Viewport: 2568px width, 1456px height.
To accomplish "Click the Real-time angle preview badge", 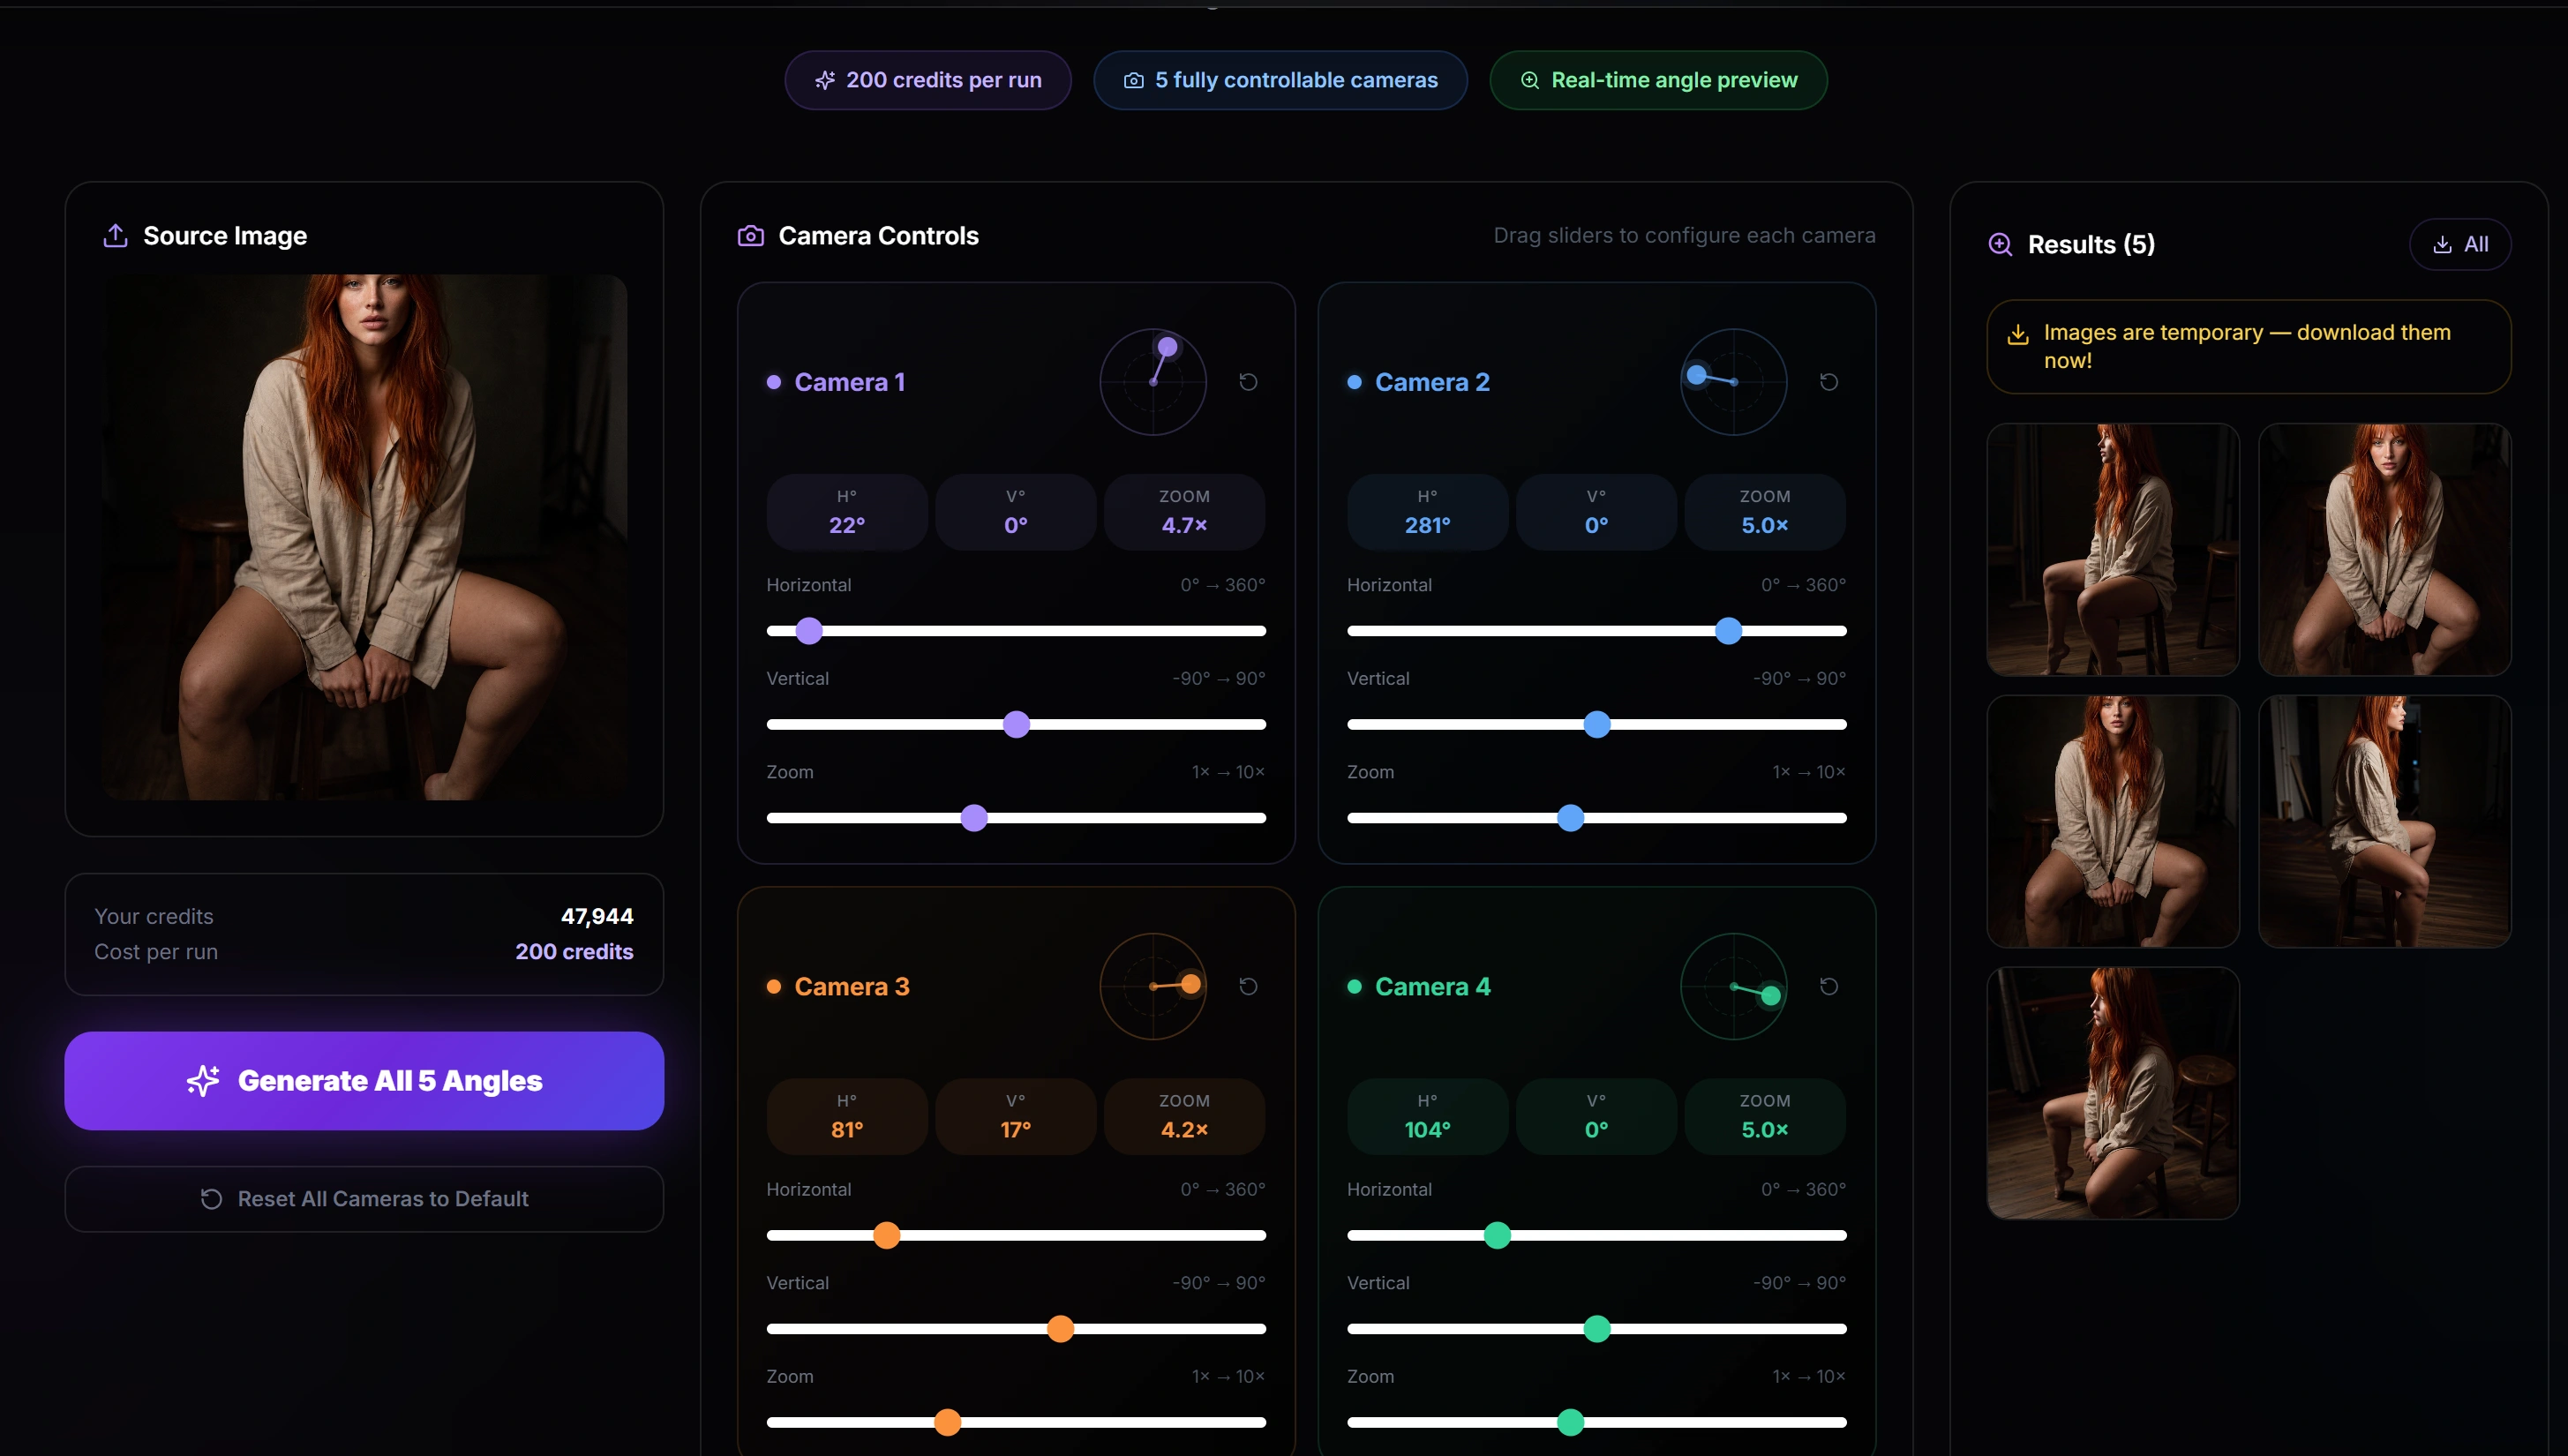I will (x=1658, y=80).
